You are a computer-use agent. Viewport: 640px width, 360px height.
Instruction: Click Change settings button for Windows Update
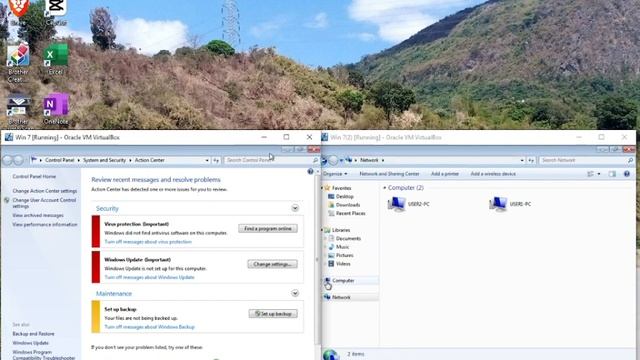pos(272,264)
